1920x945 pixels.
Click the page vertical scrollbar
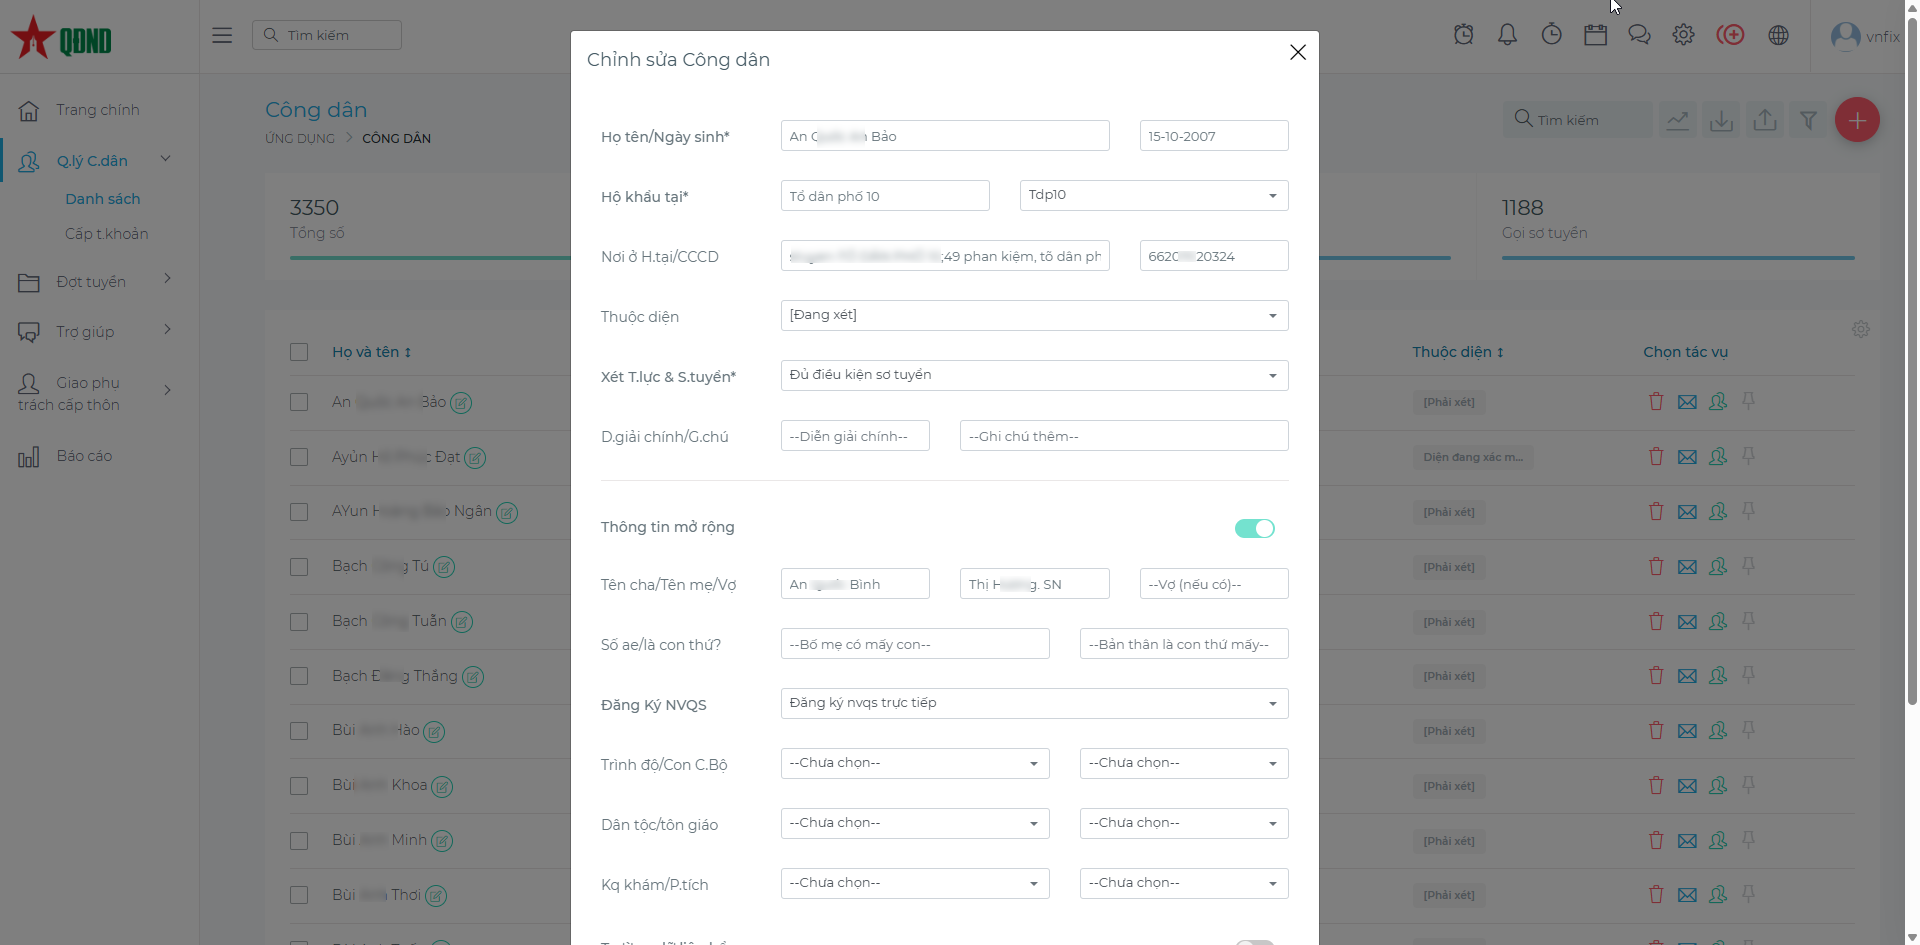tap(1912, 360)
